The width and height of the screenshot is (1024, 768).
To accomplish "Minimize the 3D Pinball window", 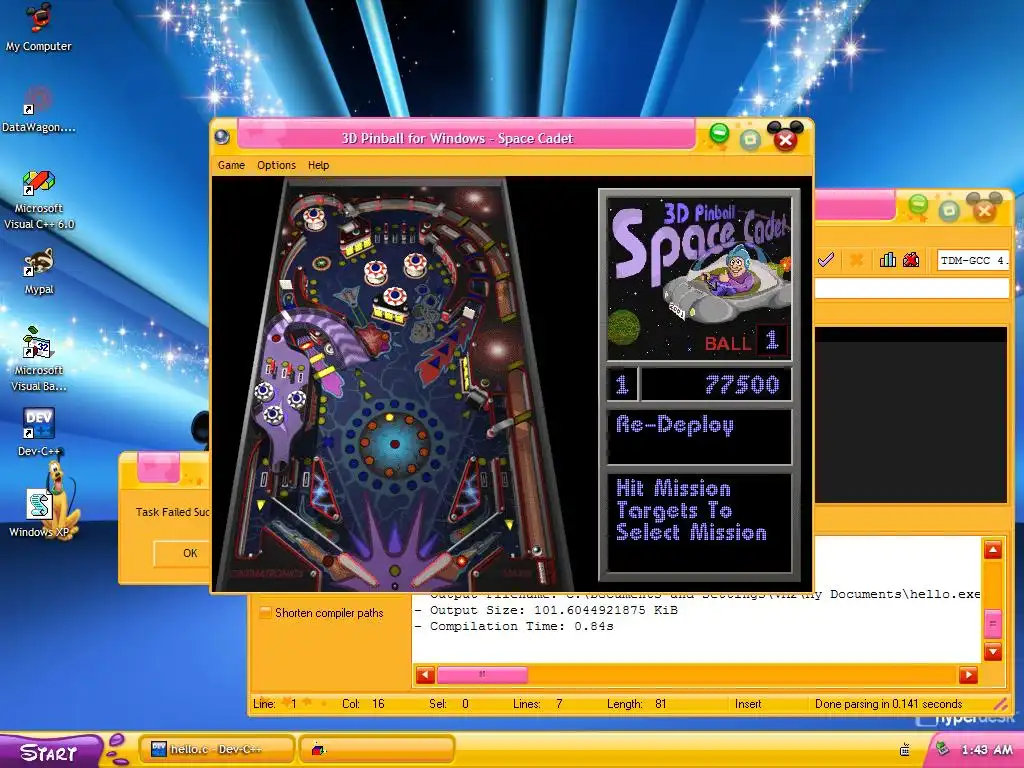I will pos(719,134).
